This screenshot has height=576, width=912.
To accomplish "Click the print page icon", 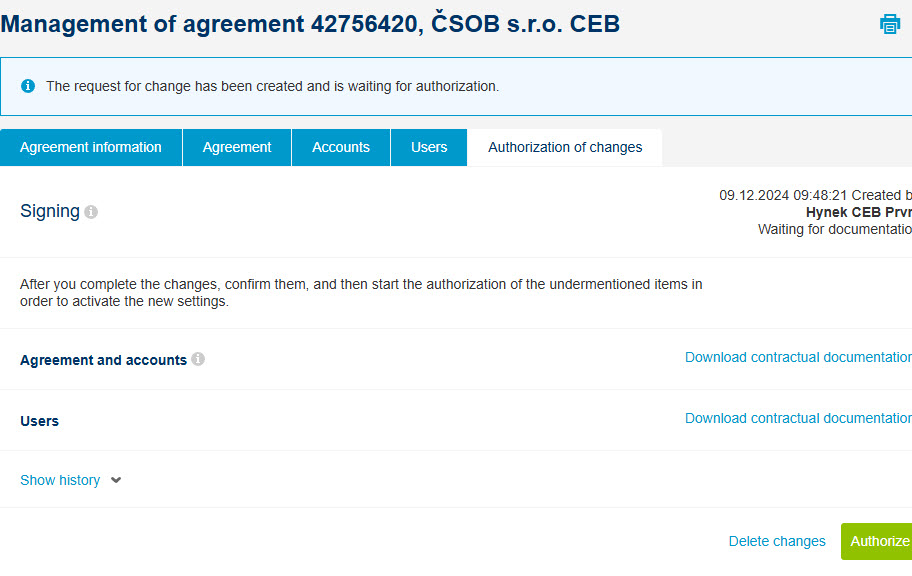I will [x=890, y=24].
